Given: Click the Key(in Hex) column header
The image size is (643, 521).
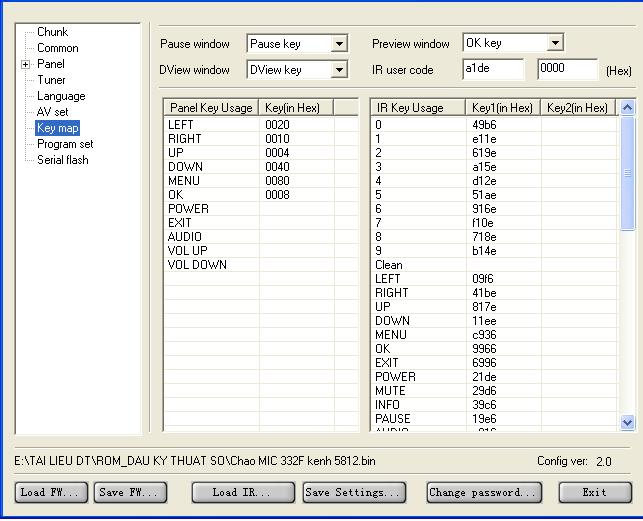Looking at the screenshot, I should tap(296, 108).
